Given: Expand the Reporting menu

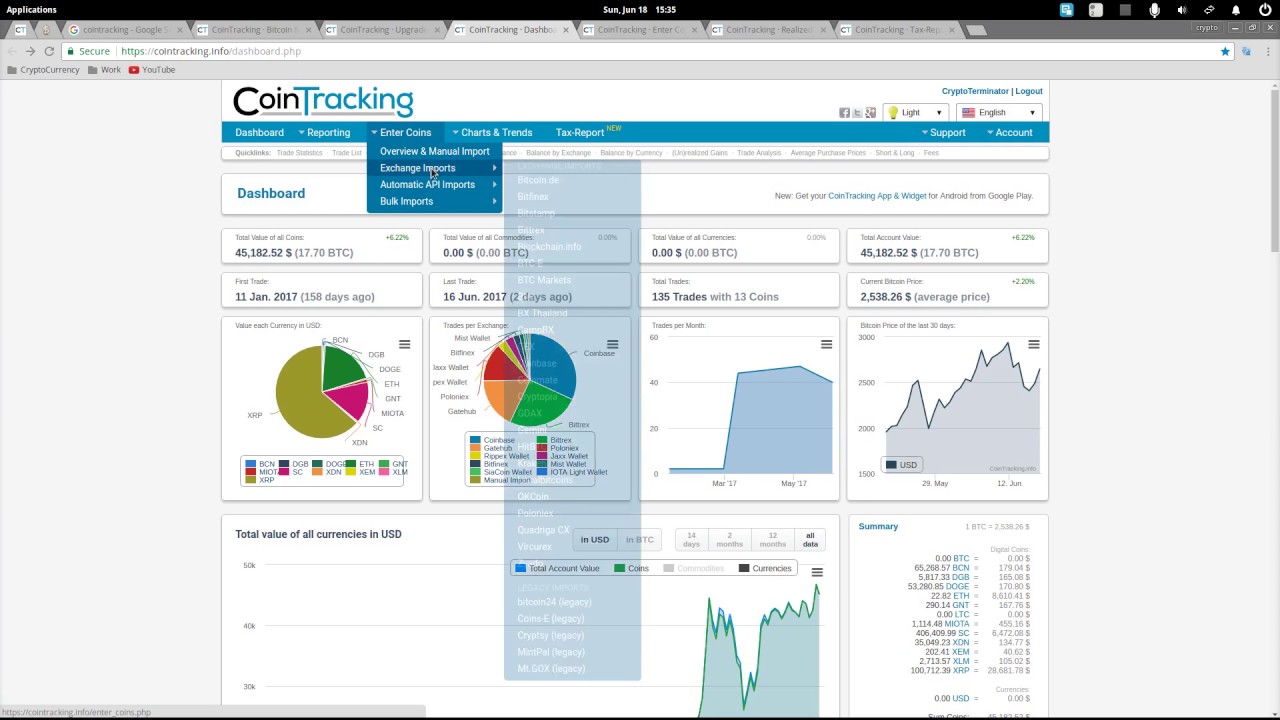Looking at the screenshot, I should (324, 132).
